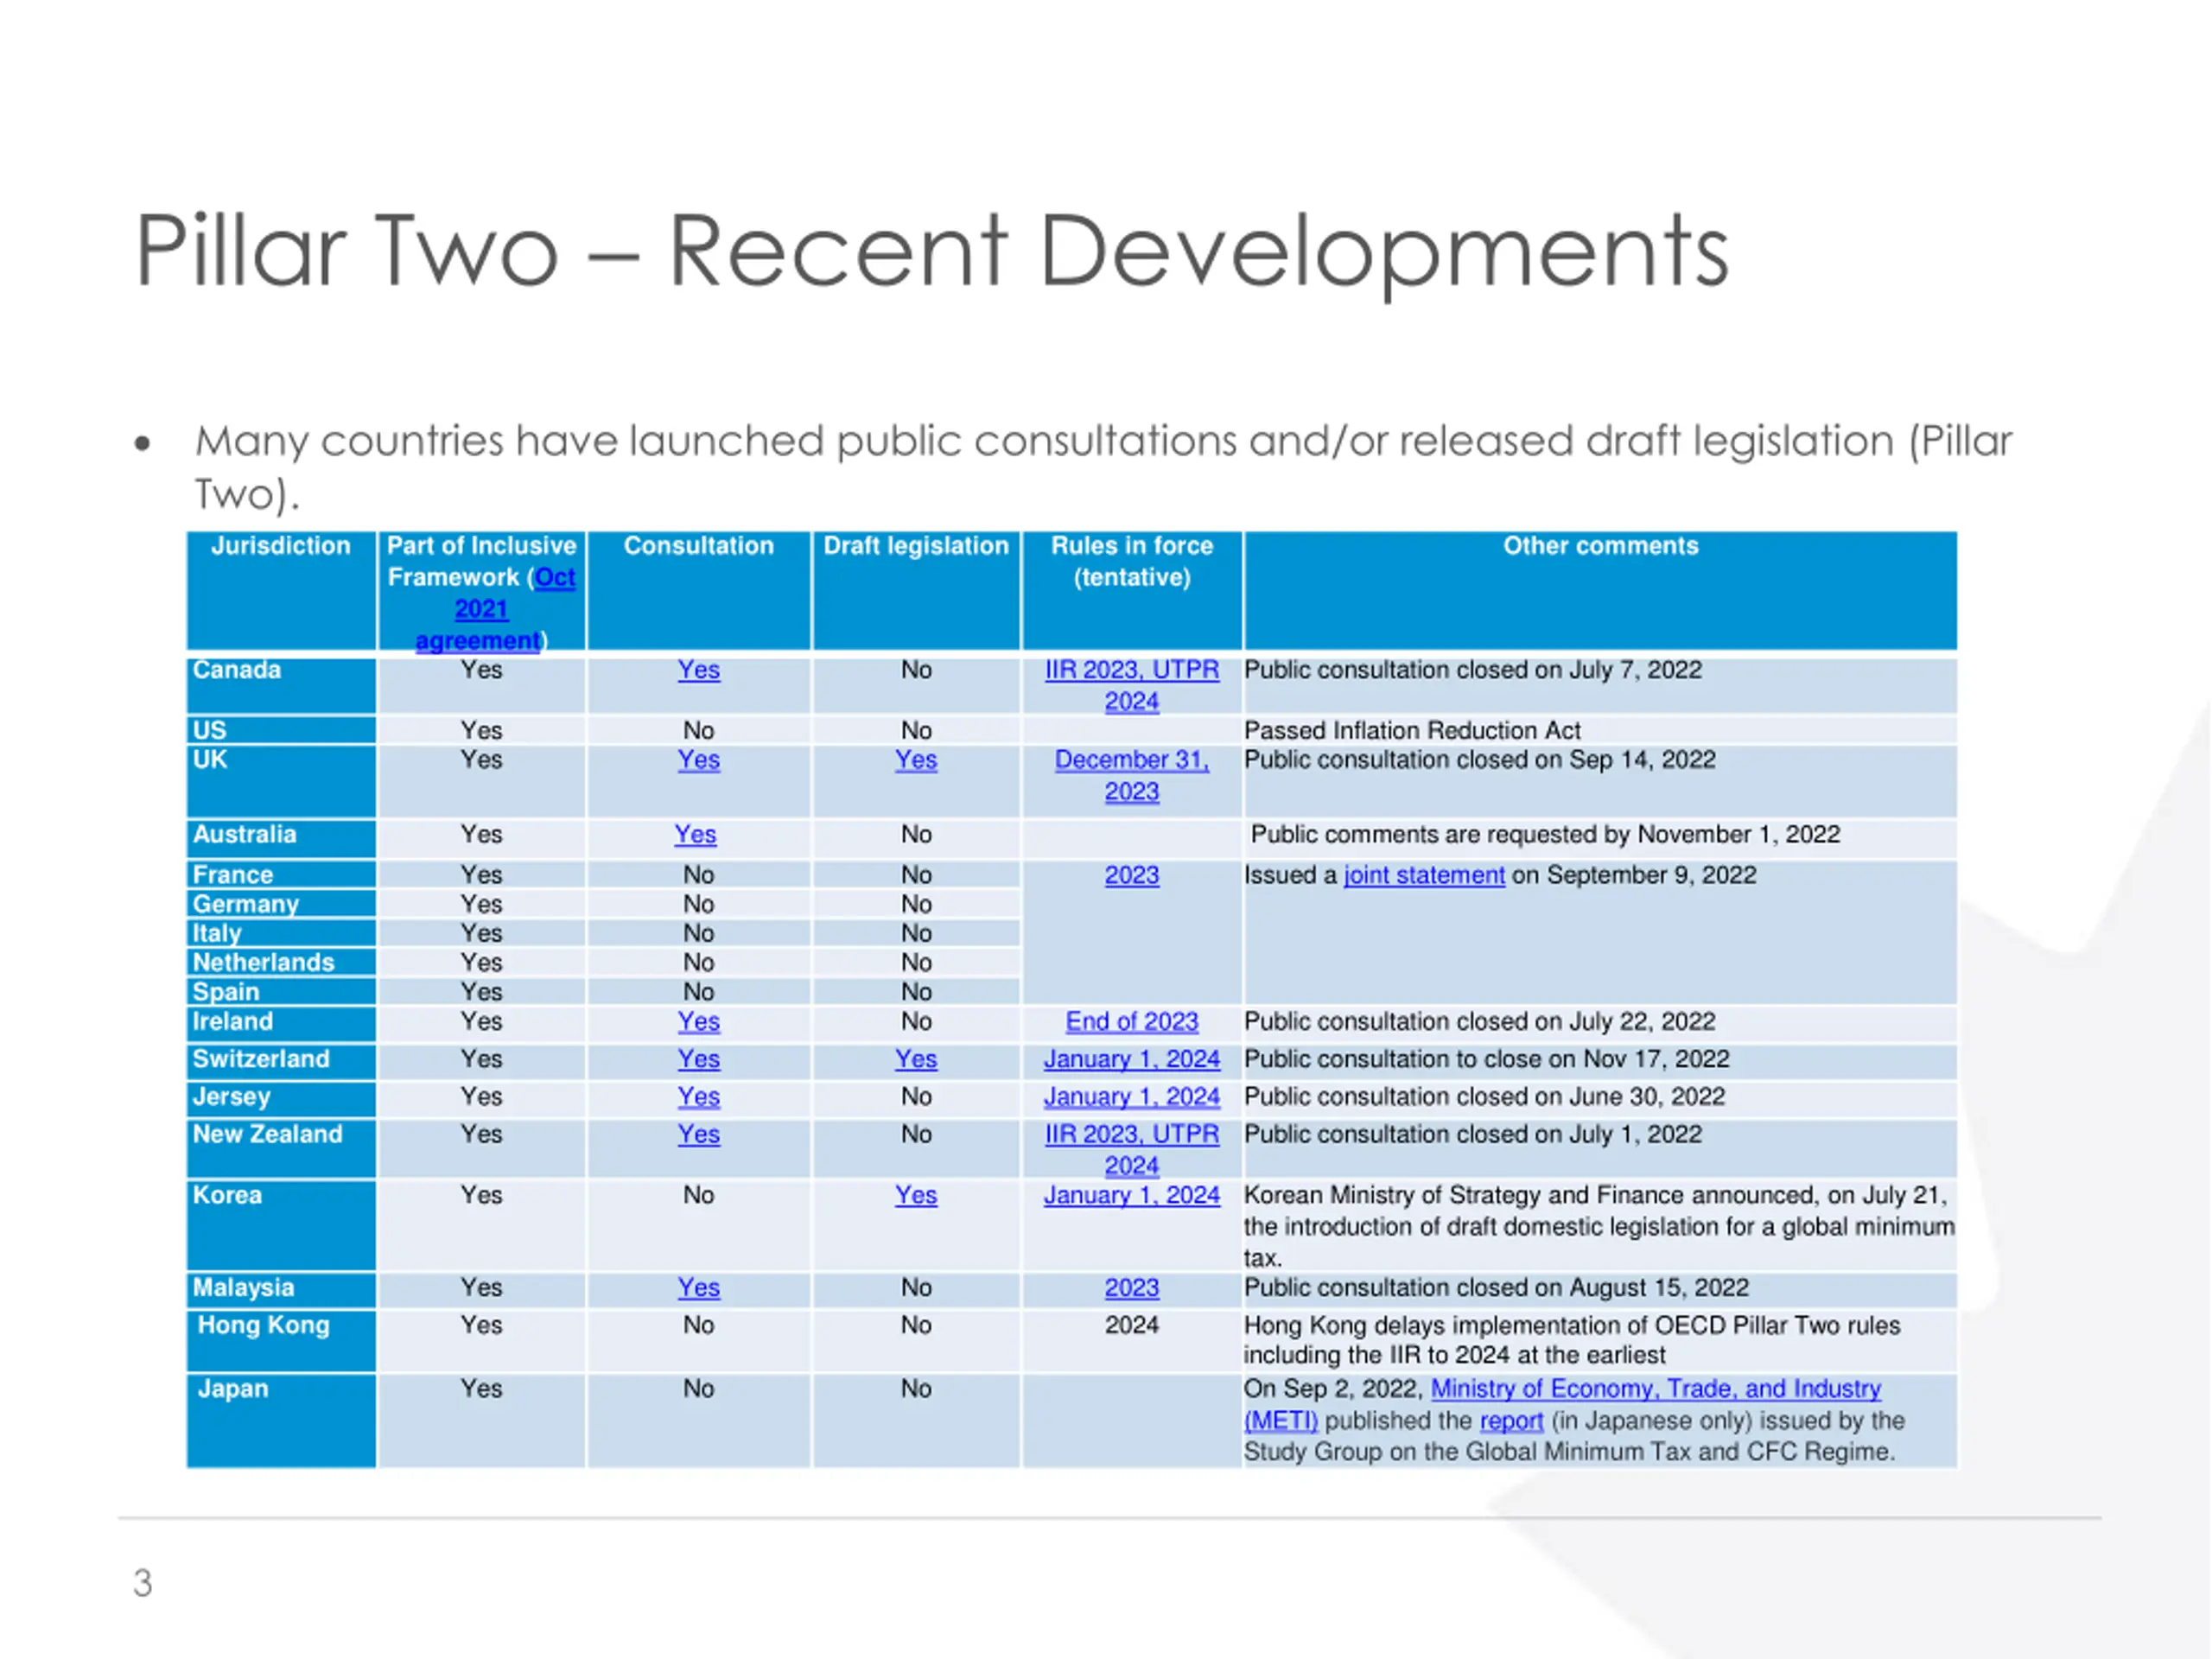Click the Korean Ministry of Strategy and Finance comment

click(1599, 1226)
